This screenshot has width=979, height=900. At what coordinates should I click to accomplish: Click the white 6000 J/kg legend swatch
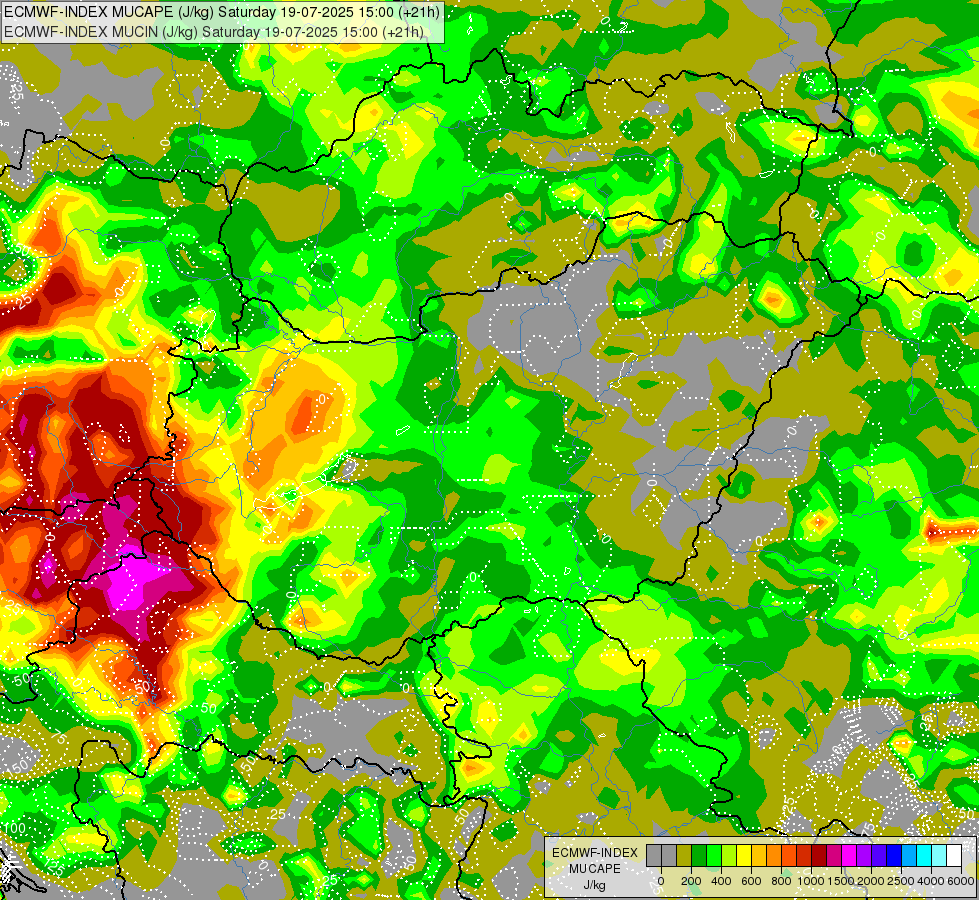coord(955,856)
